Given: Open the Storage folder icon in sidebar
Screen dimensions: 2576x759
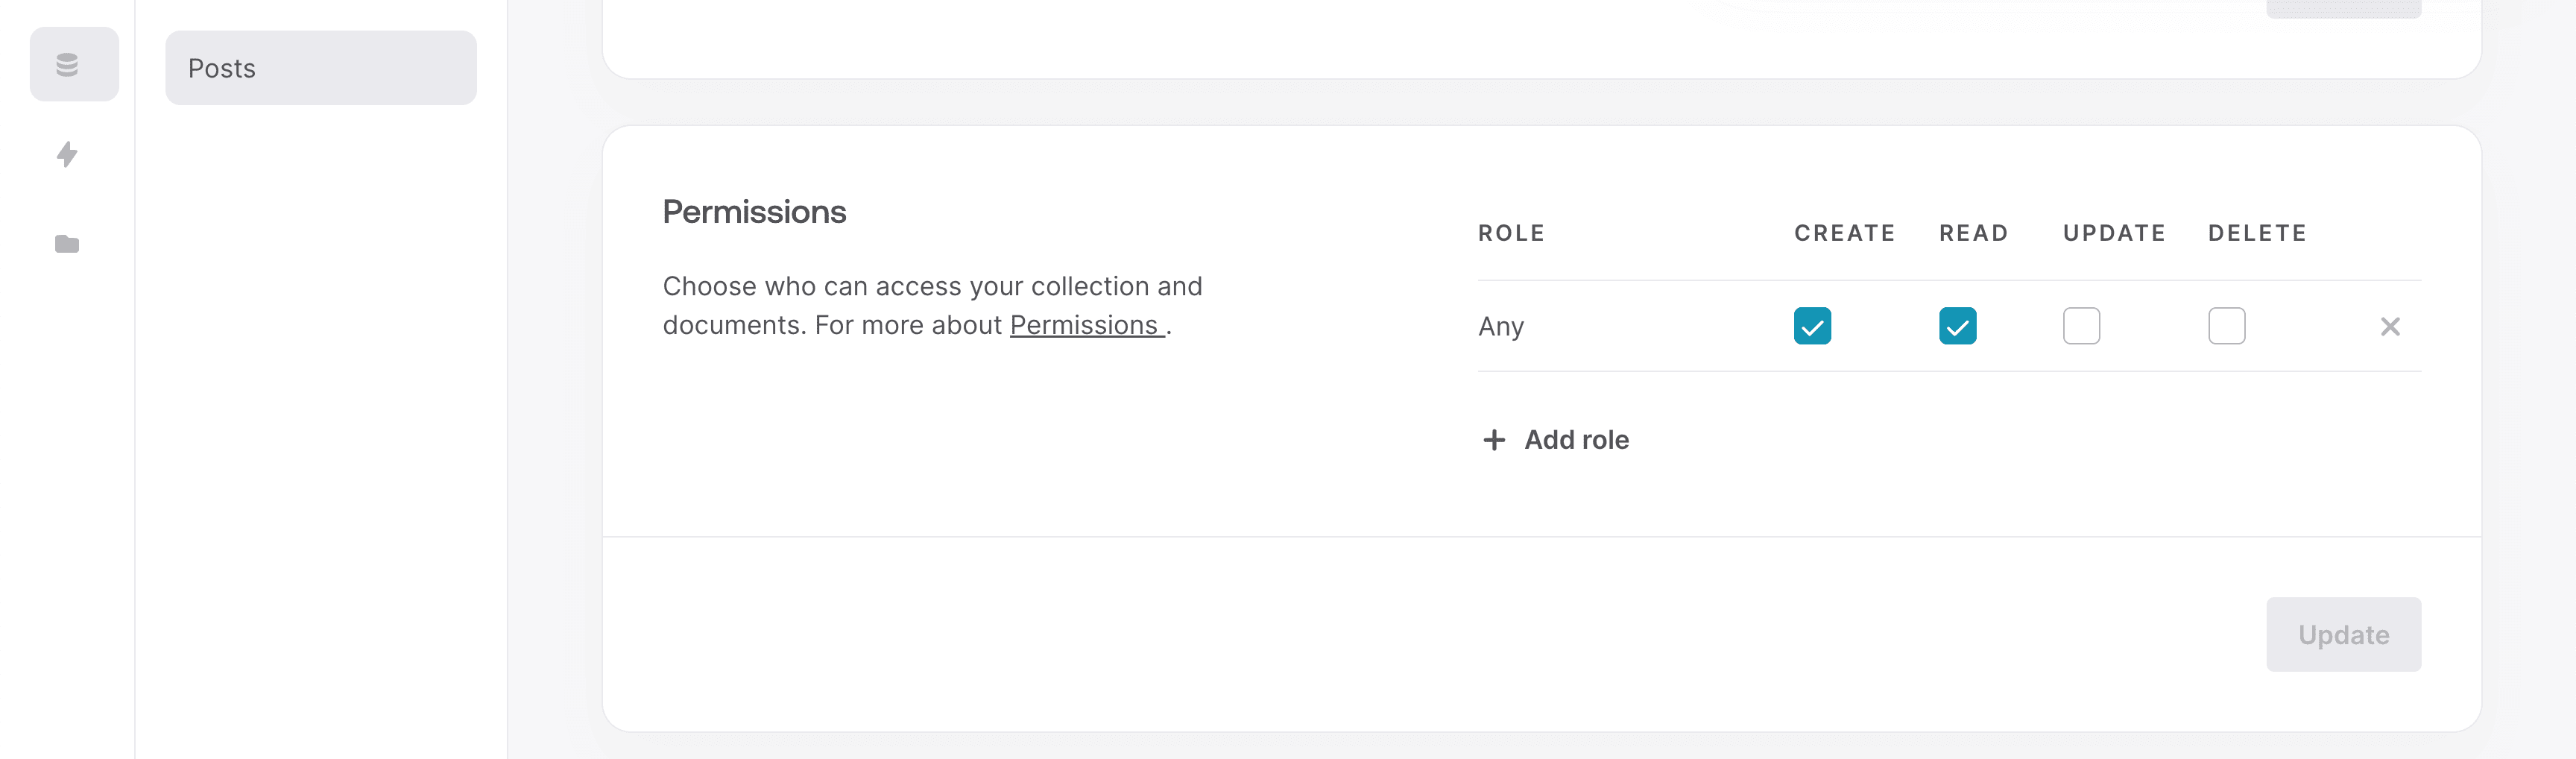Looking at the screenshot, I should (x=67, y=244).
